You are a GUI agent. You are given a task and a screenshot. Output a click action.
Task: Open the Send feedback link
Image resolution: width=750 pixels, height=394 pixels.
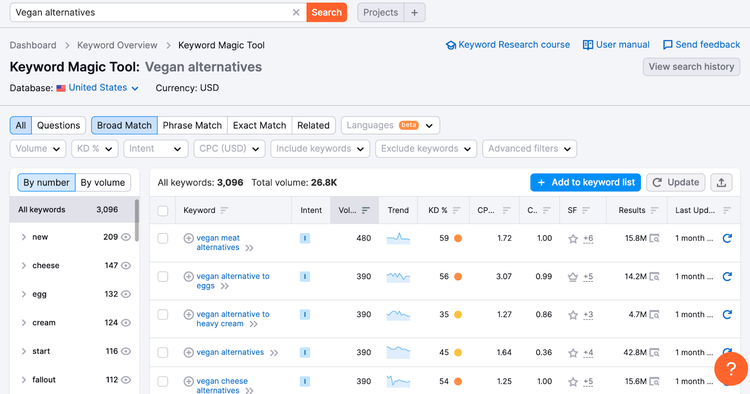tap(701, 45)
